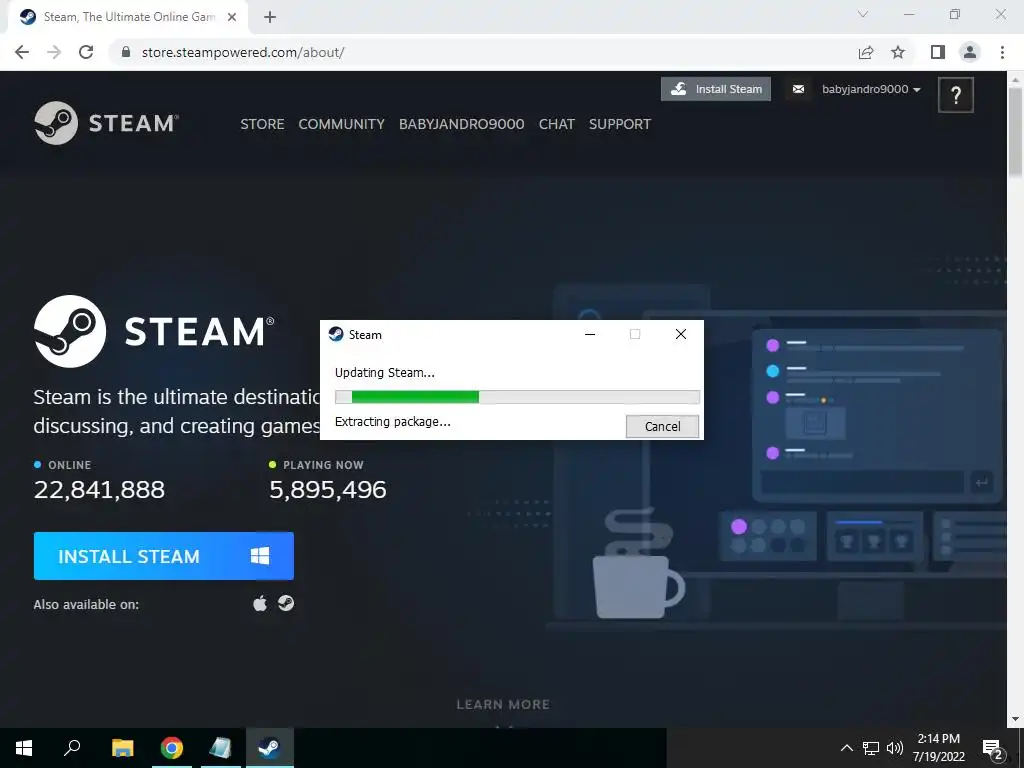The height and width of the screenshot is (768, 1024).
Task: Click the Updating Steam progress bar
Action: (x=517, y=397)
